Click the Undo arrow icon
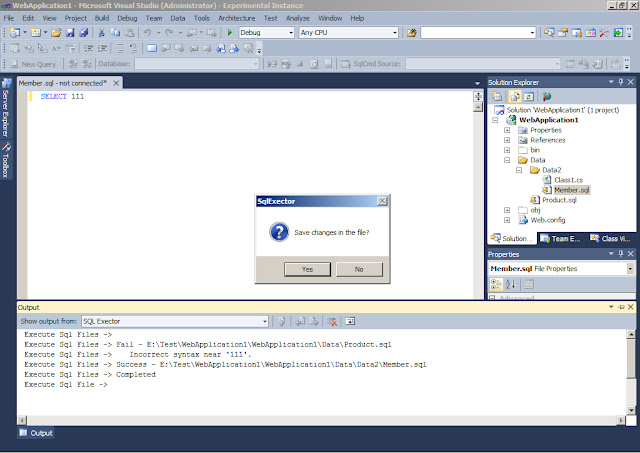 [x=147, y=33]
